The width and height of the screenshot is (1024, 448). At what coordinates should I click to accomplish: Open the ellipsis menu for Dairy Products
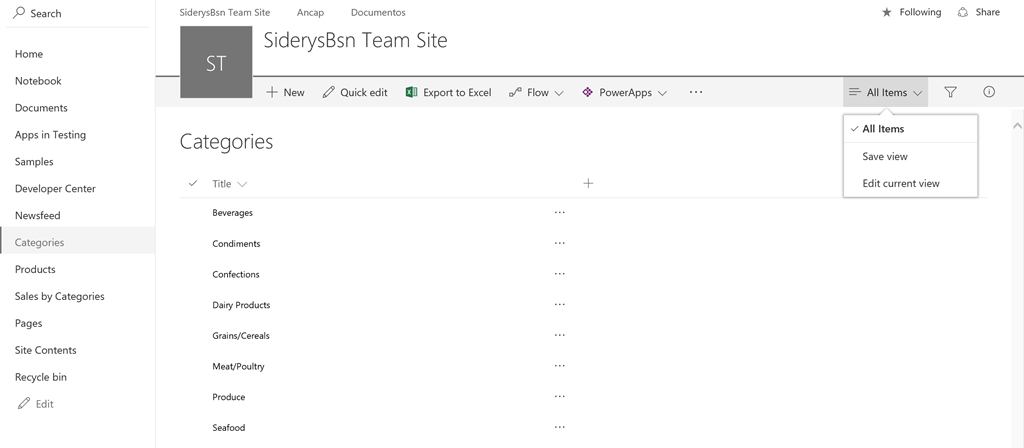(560, 304)
